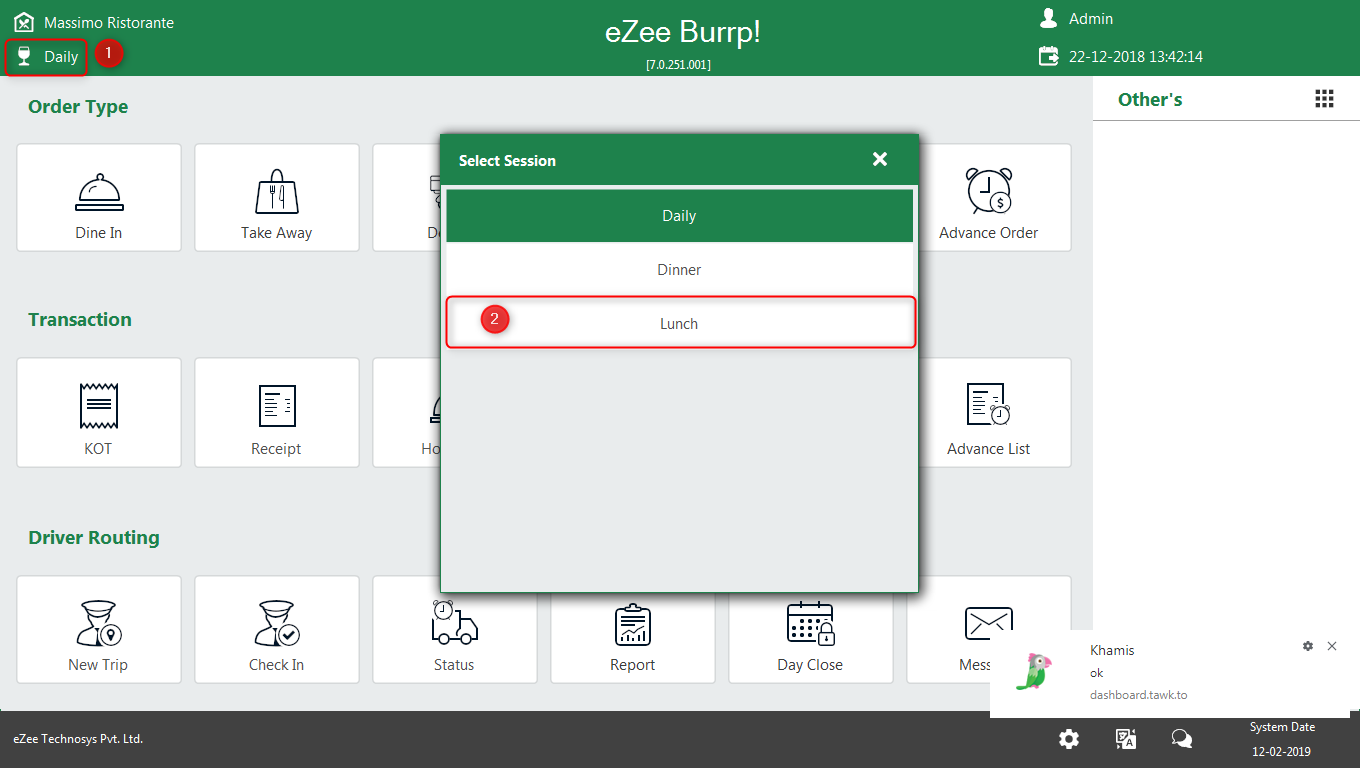Open the Day Close tile
Image resolution: width=1360 pixels, height=768 pixels.
(811, 629)
